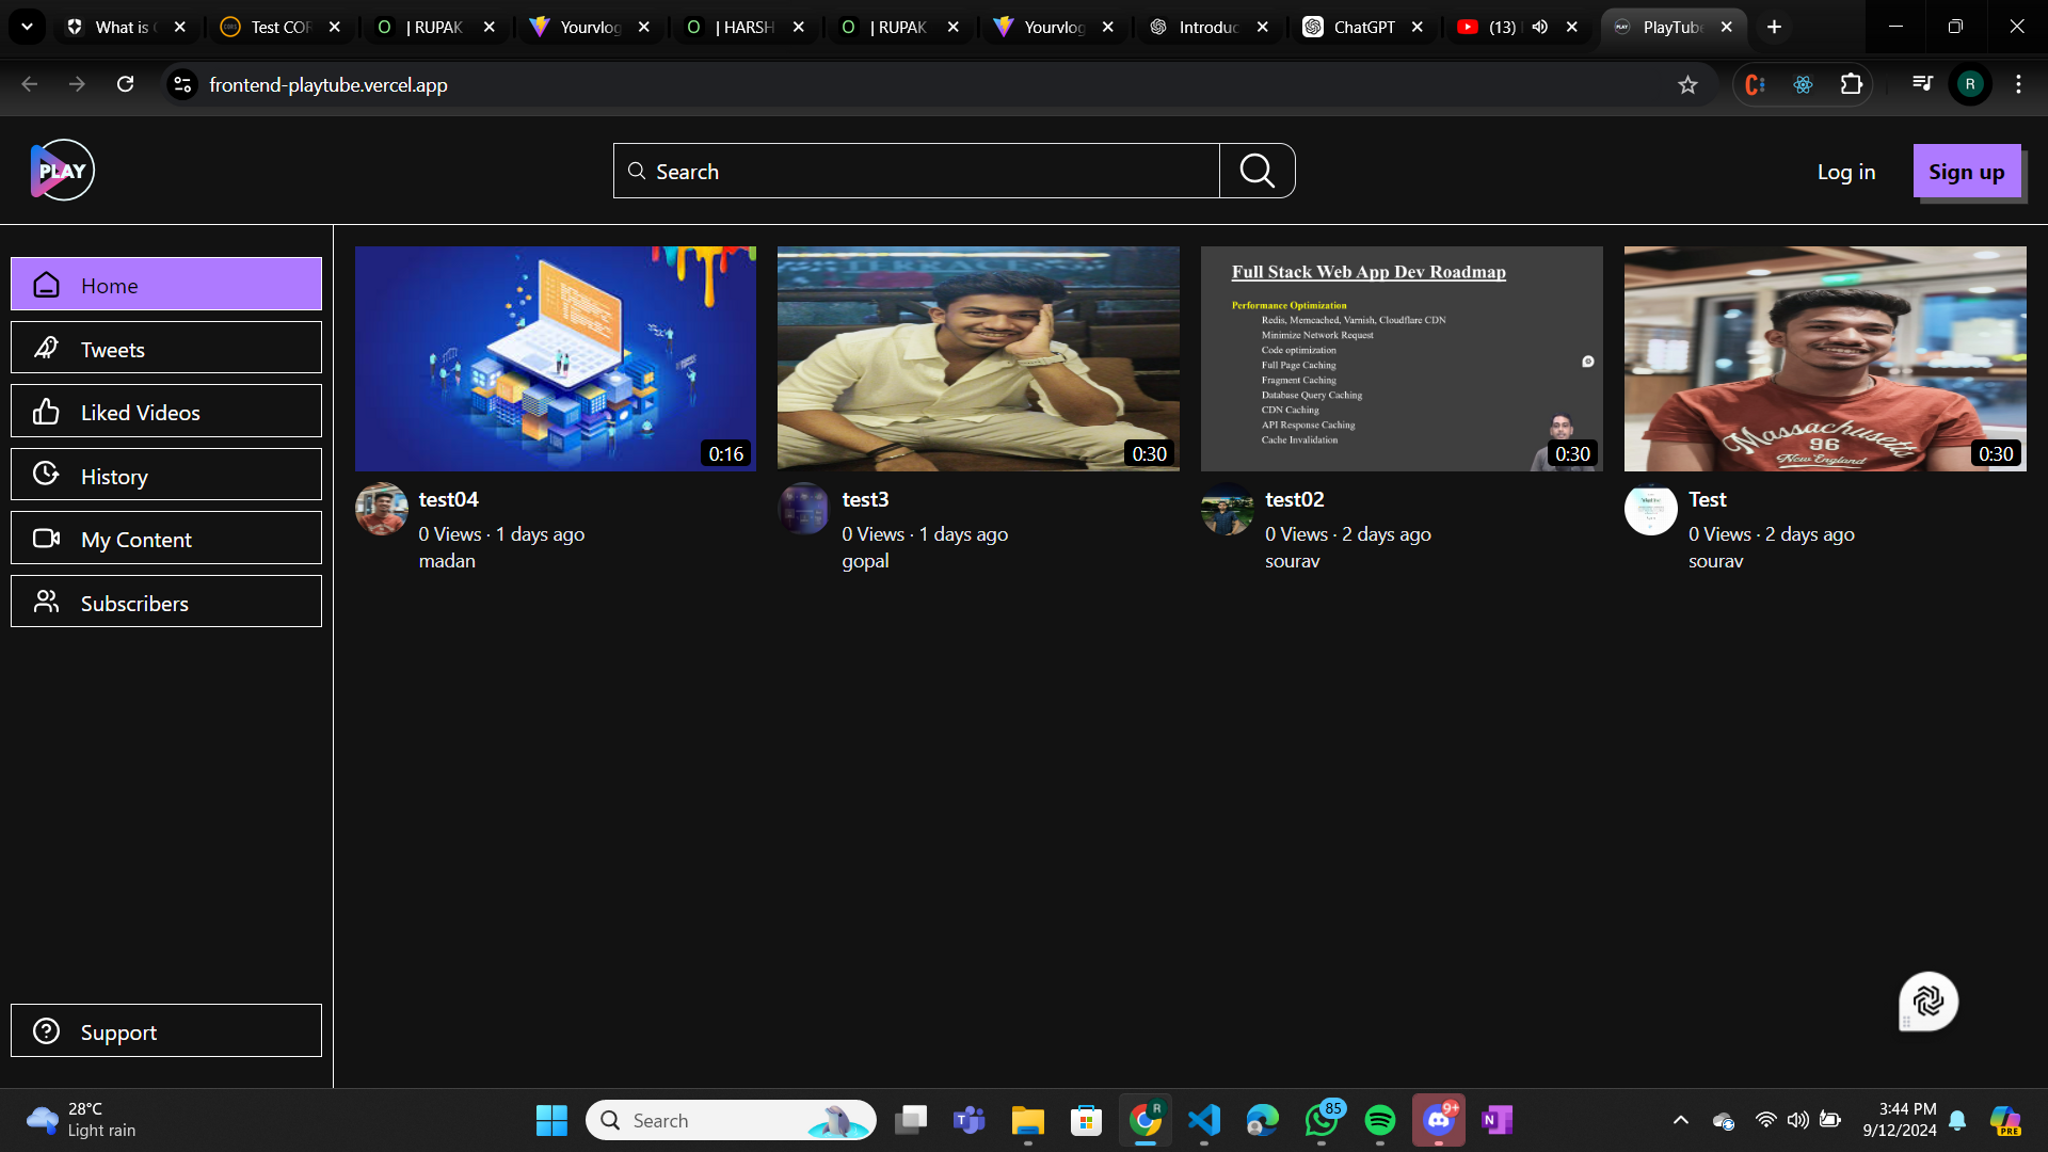Click the Subscribers people icon
The image size is (2048, 1152).
[46, 601]
